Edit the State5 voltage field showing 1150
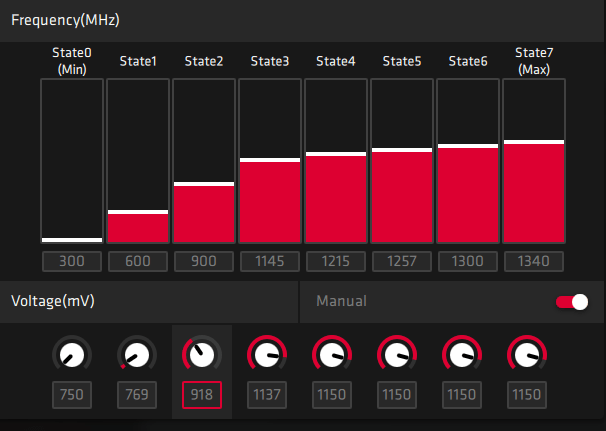606x431 pixels. pos(397,395)
